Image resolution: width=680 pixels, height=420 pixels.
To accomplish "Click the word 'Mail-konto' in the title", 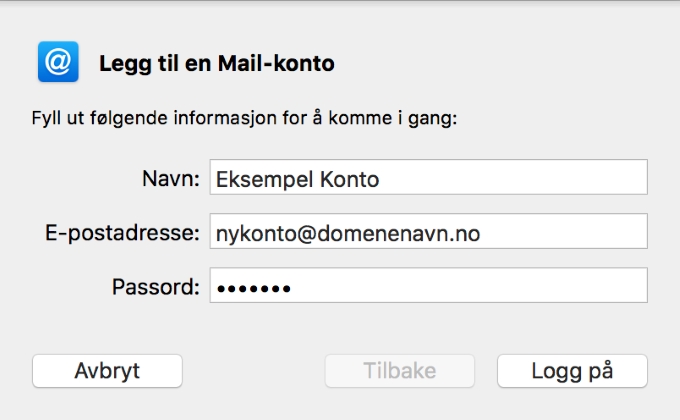I will pyautogui.click(x=276, y=63).
